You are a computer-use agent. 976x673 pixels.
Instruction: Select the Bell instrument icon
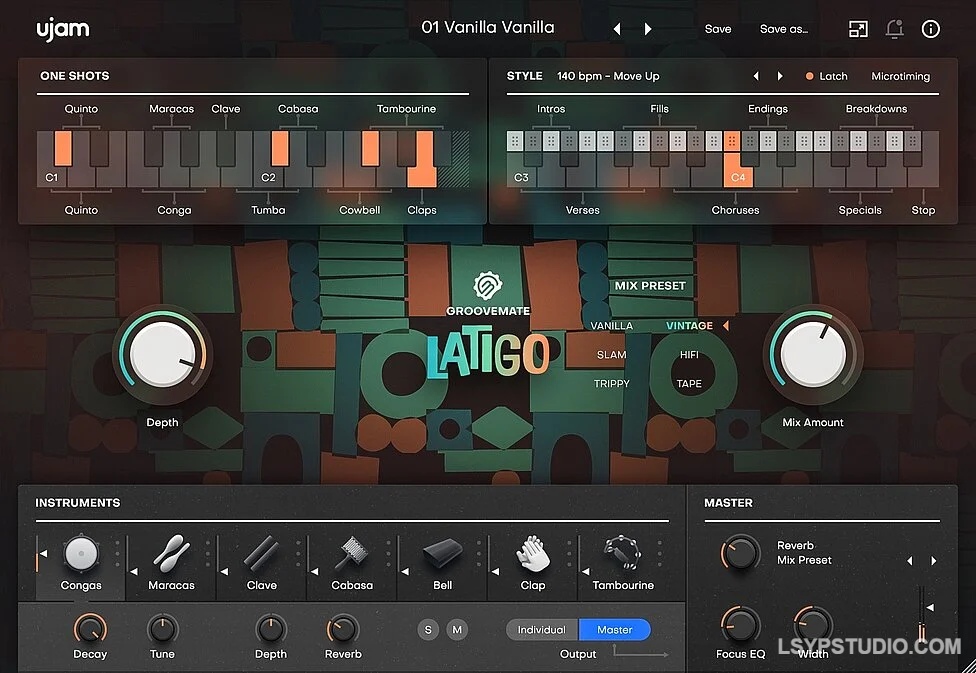441,554
